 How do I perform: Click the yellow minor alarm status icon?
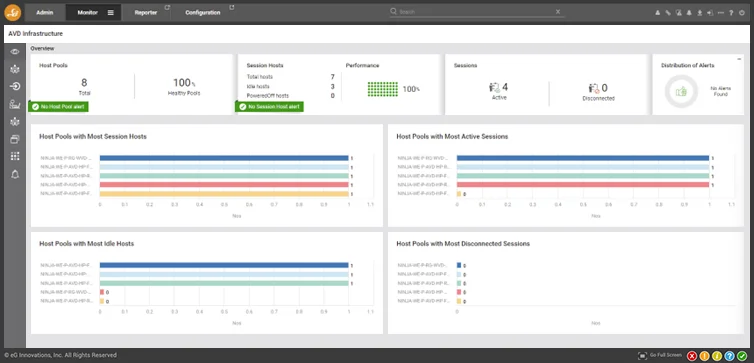coord(717,356)
